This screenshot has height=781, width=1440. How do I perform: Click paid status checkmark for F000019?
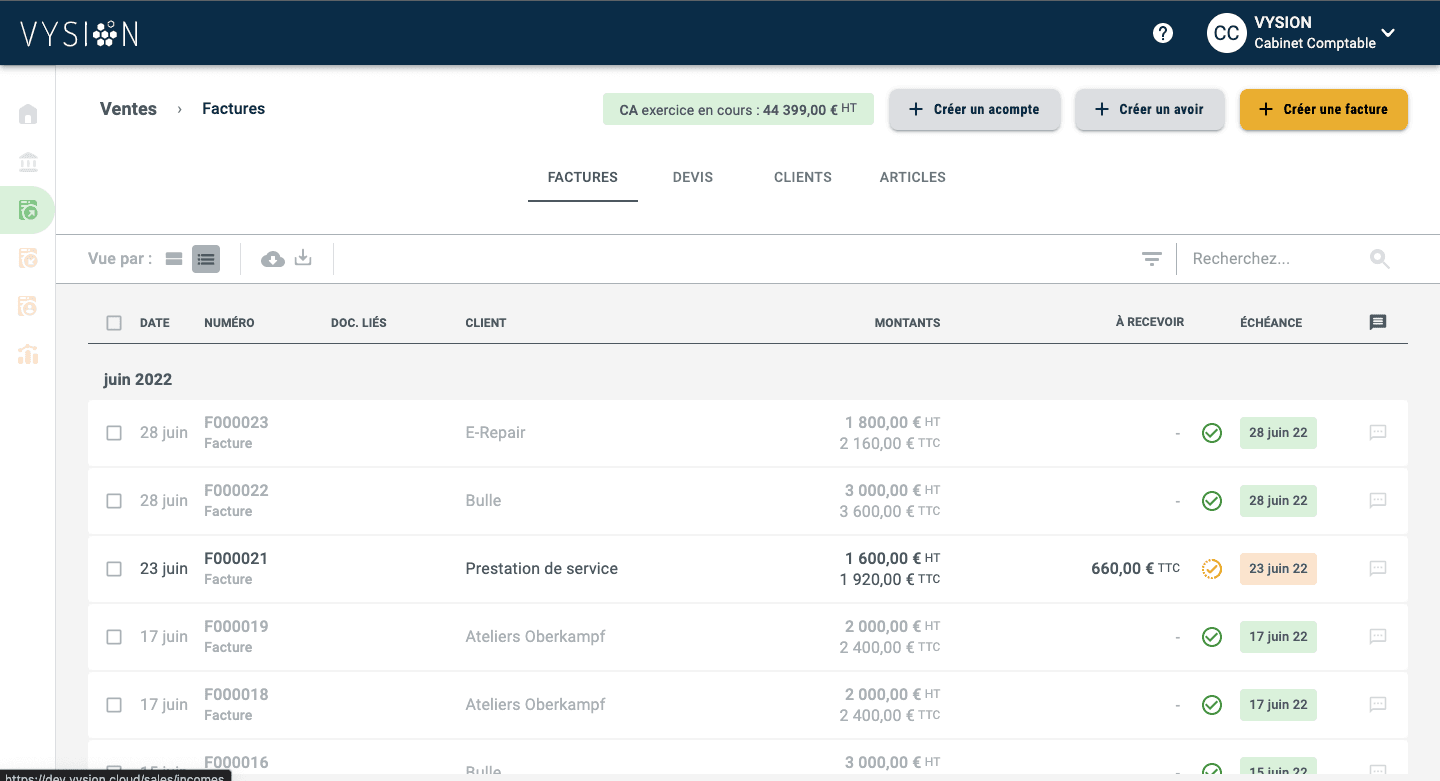point(1212,637)
